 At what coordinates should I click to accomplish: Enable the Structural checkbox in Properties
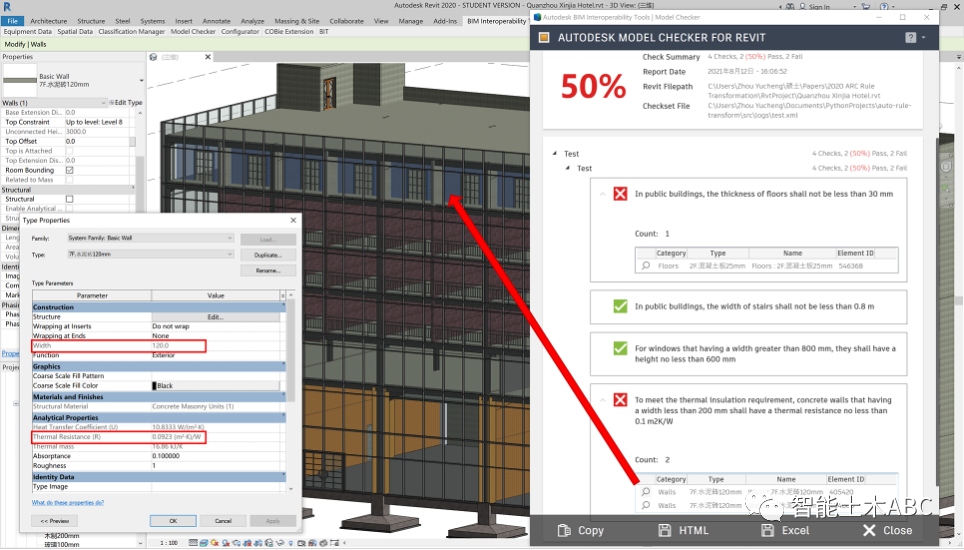click(69, 199)
